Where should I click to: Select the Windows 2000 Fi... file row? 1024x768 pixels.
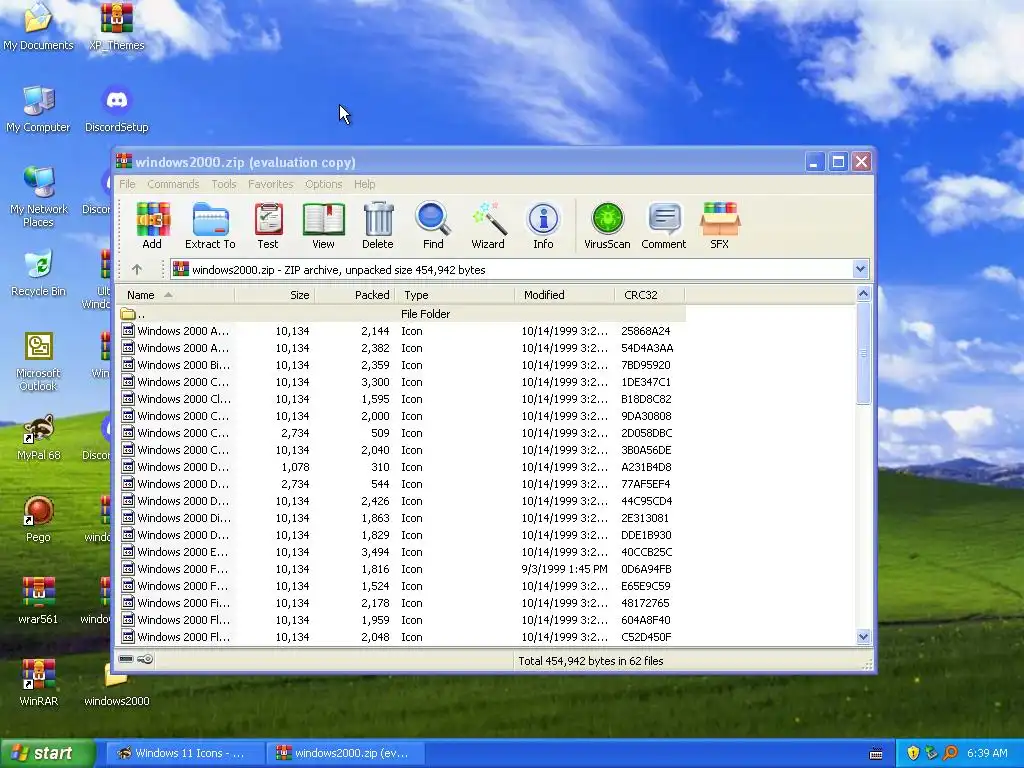click(x=402, y=603)
